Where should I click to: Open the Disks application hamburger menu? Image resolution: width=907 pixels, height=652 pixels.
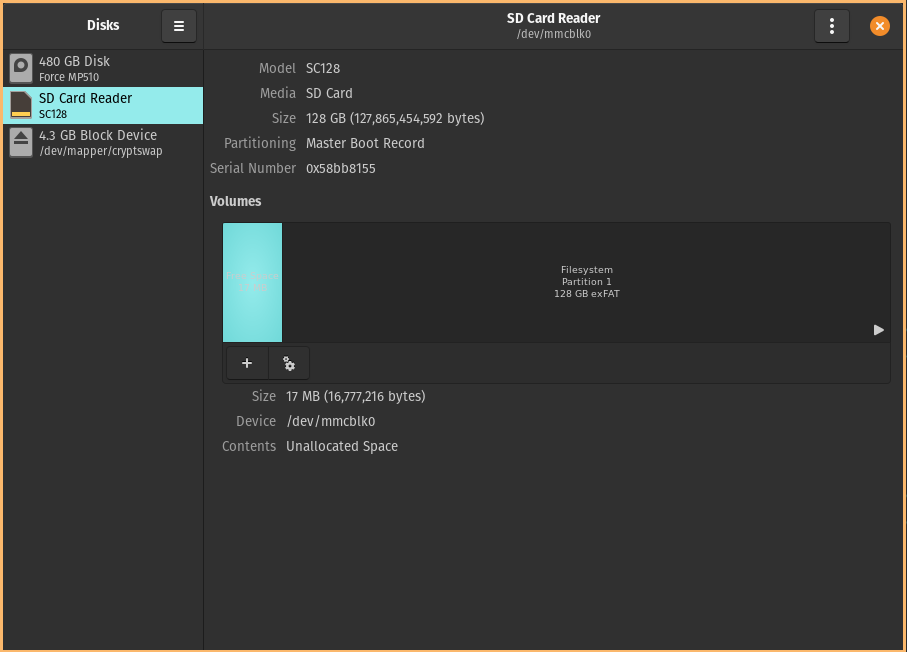pyautogui.click(x=179, y=26)
